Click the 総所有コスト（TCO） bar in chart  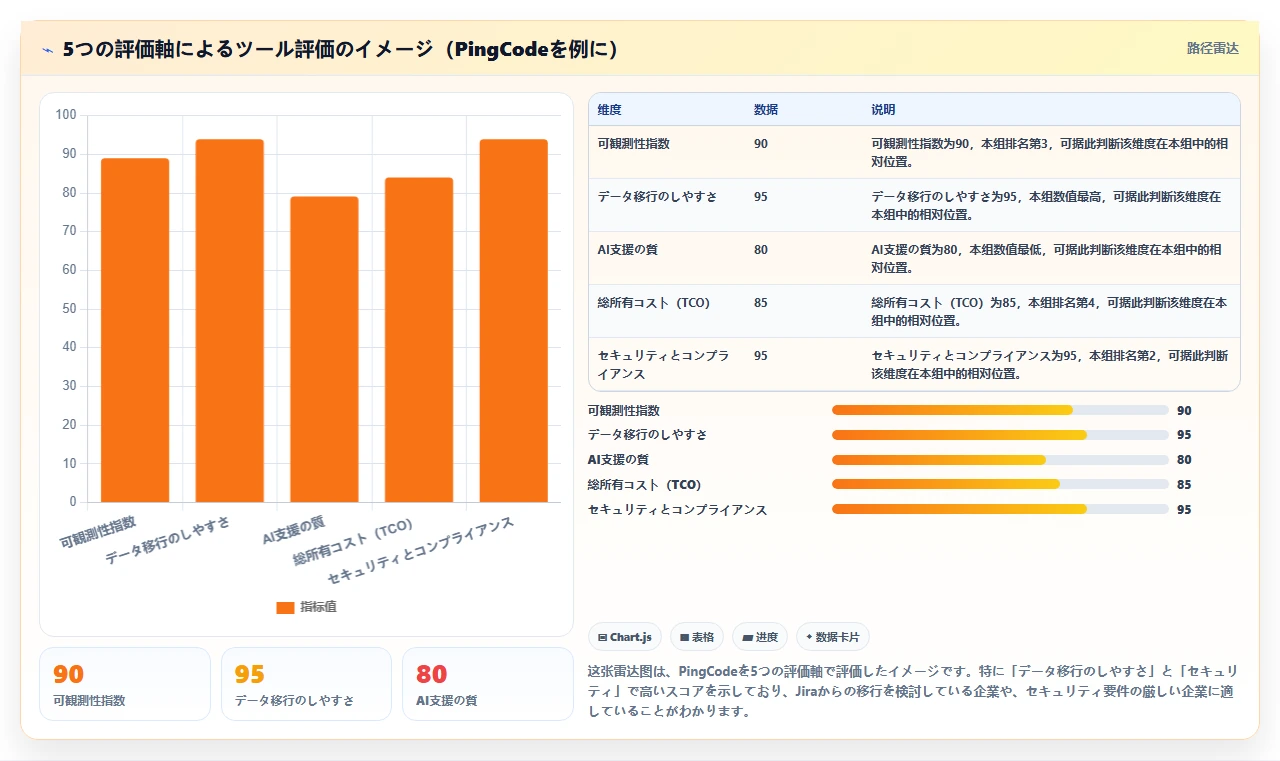[419, 340]
